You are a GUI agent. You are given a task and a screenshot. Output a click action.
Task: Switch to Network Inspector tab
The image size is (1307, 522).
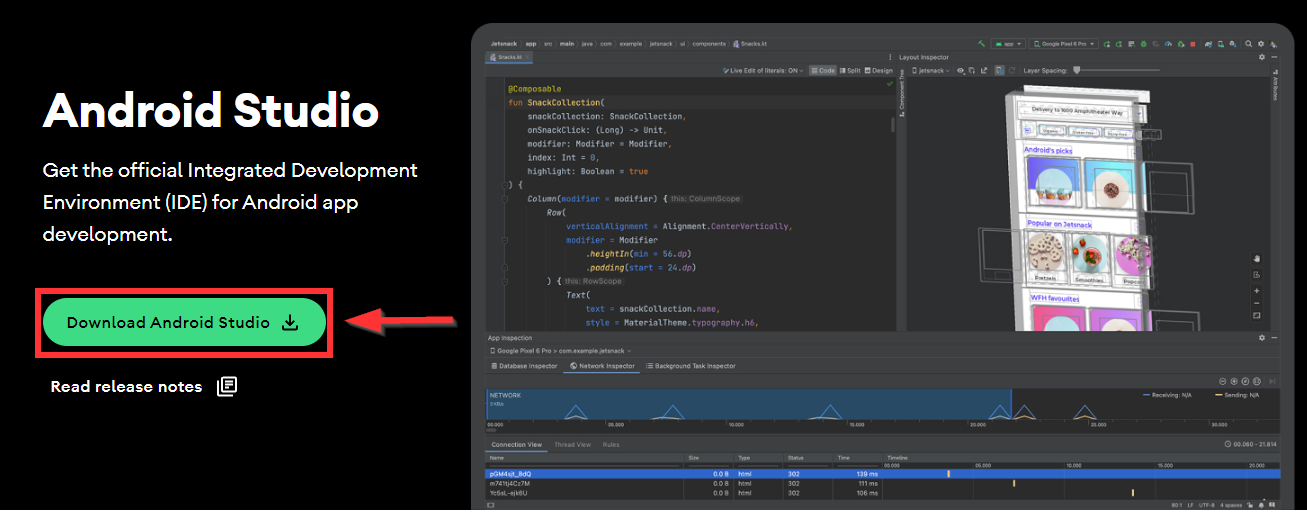pyautogui.click(x=602, y=366)
